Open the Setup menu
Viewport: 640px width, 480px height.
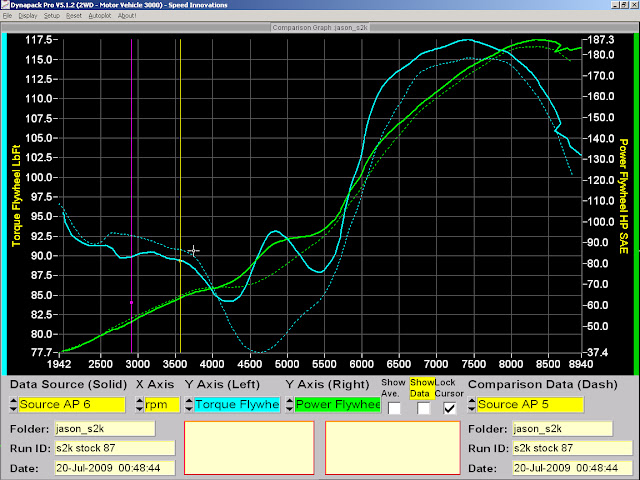coord(52,17)
